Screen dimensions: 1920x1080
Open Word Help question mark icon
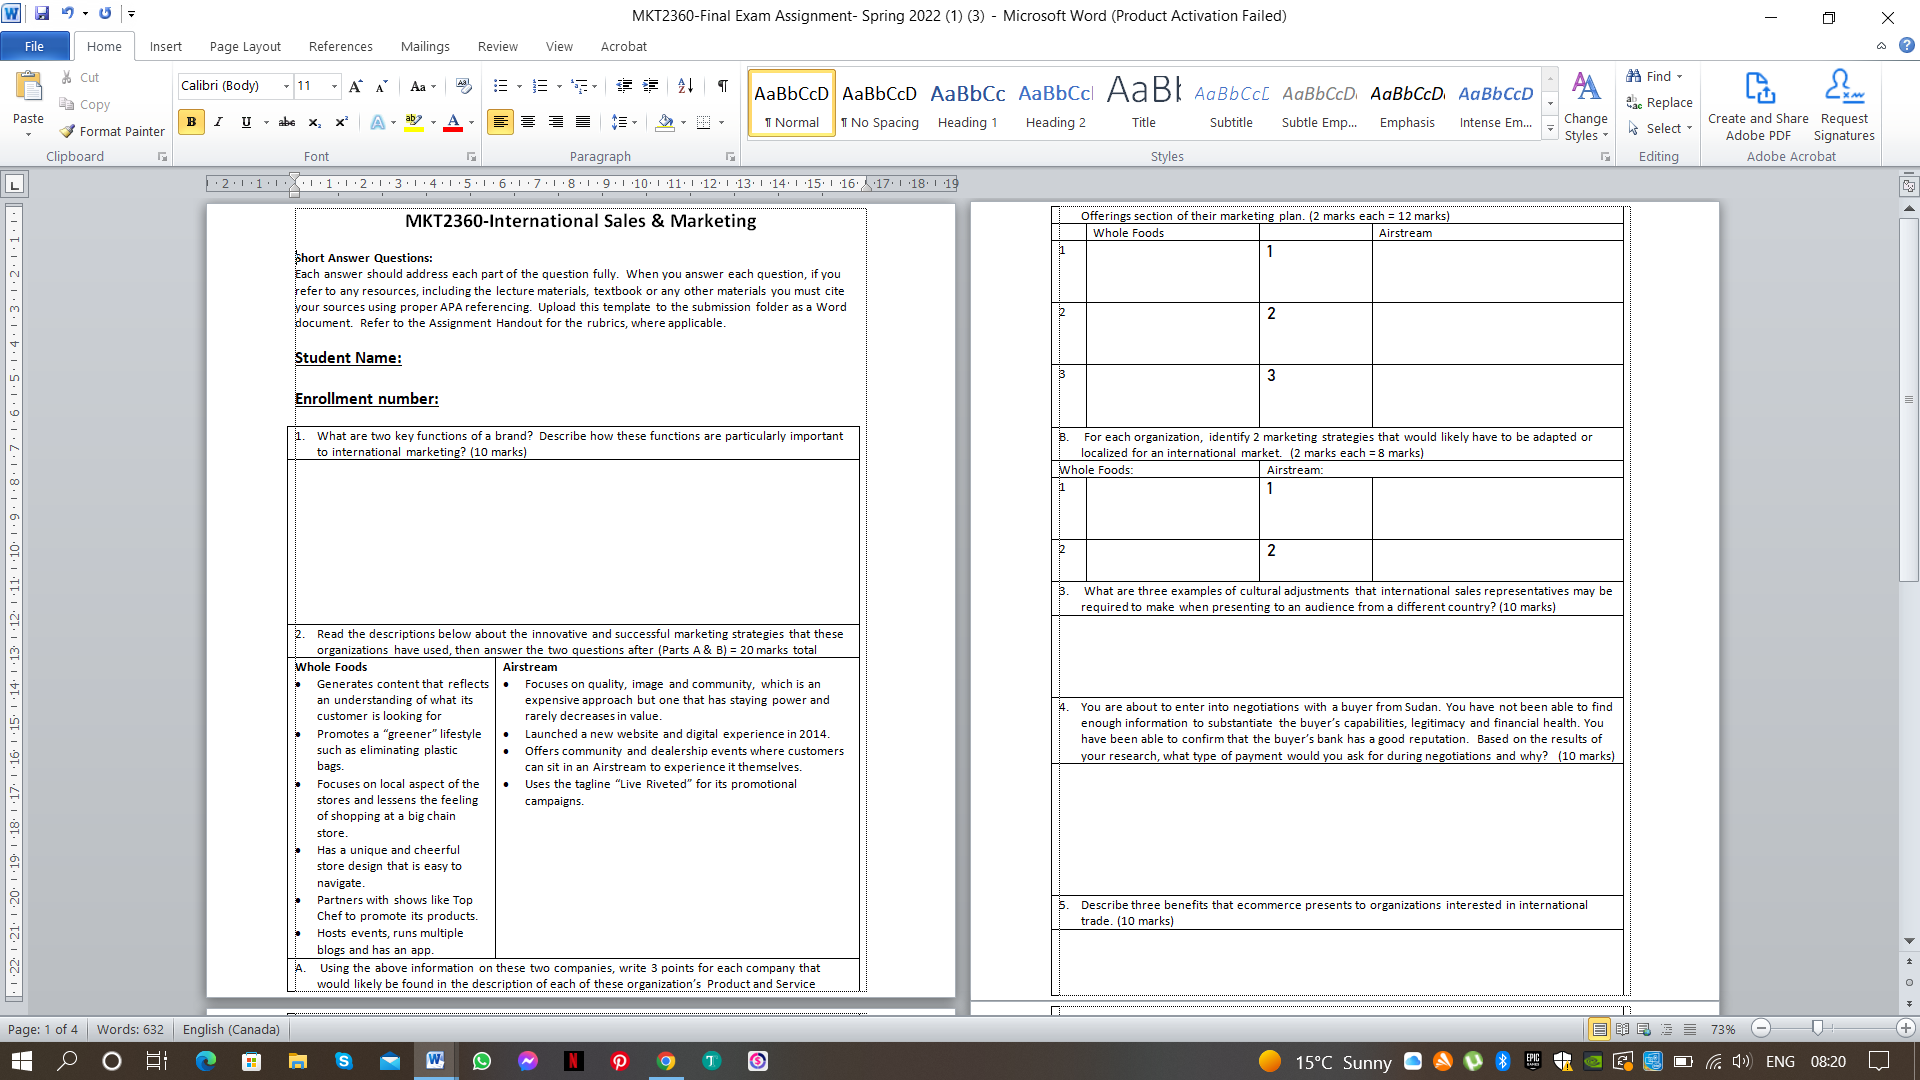(1906, 46)
